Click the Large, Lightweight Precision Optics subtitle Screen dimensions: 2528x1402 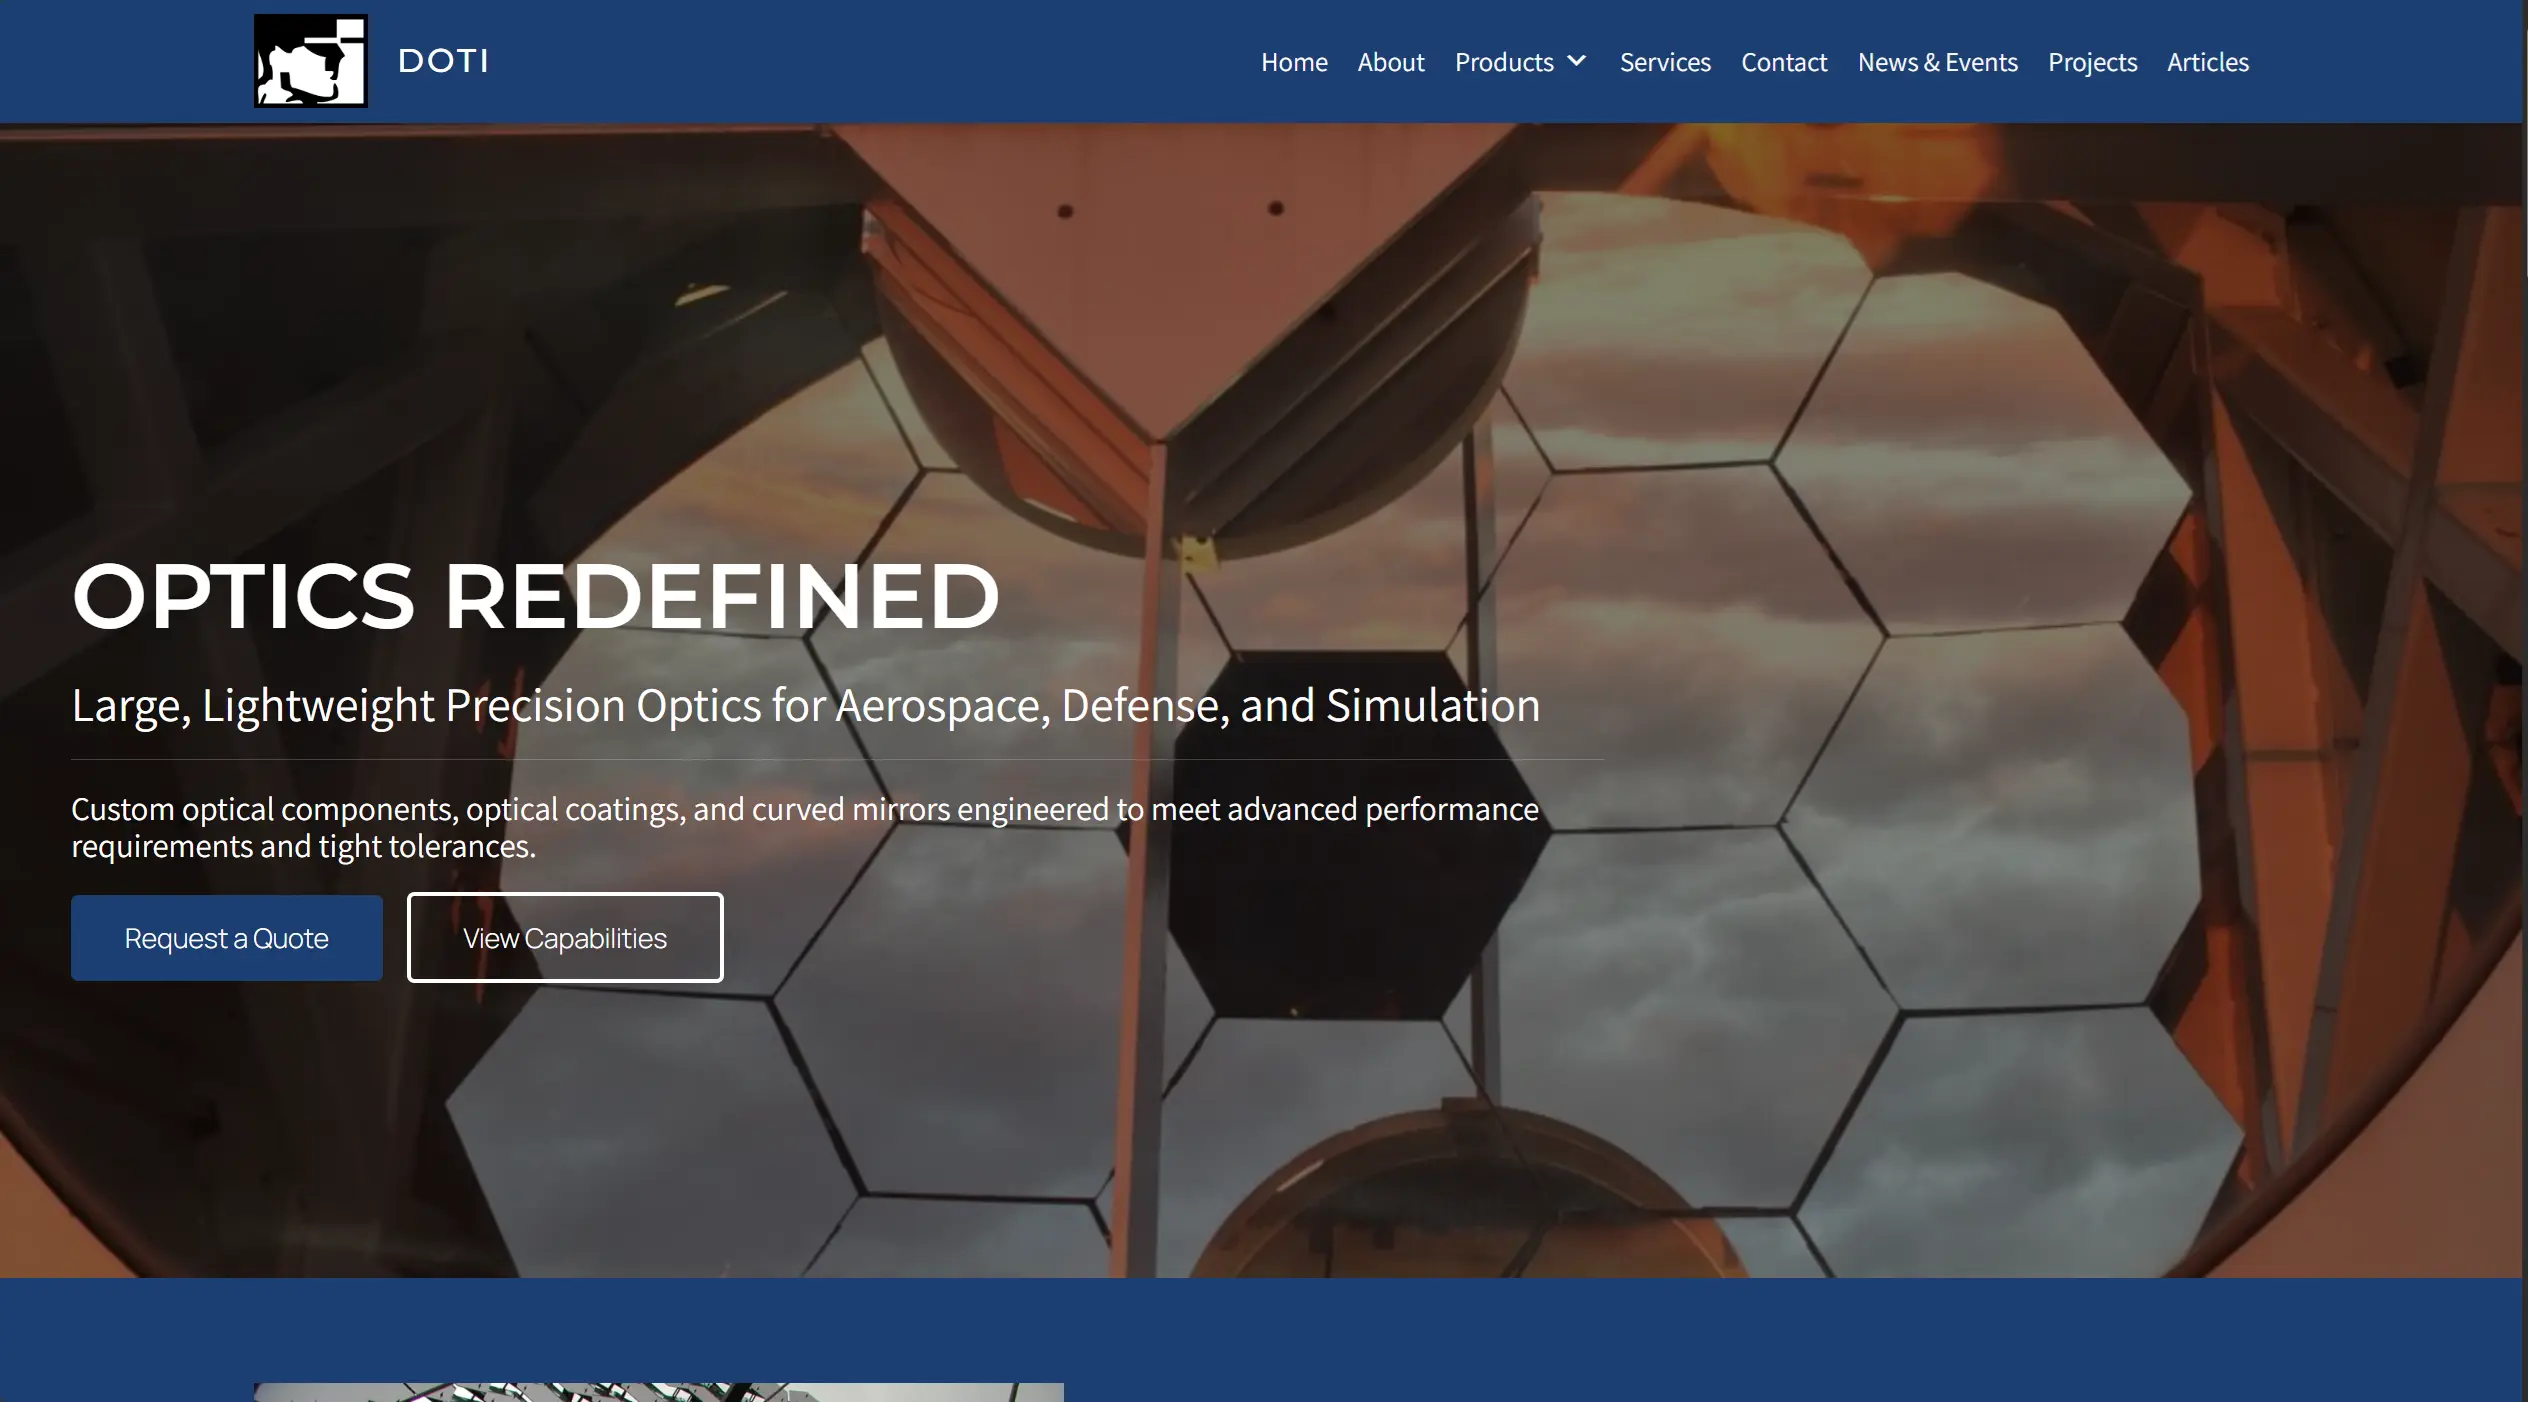(x=806, y=706)
